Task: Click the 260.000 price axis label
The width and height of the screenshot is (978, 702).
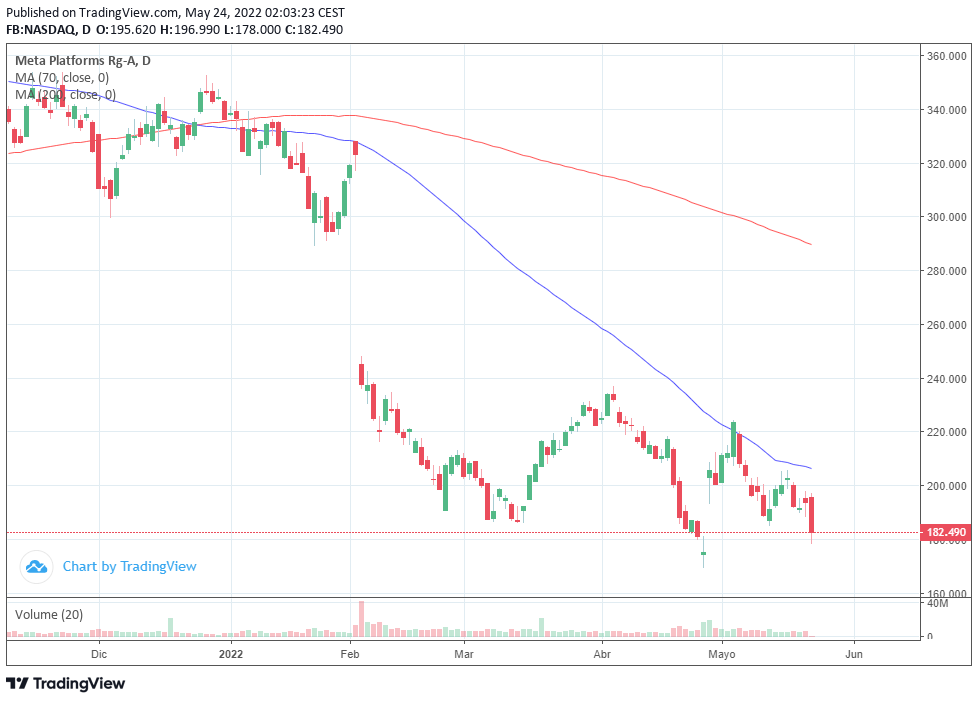Action: coord(947,325)
